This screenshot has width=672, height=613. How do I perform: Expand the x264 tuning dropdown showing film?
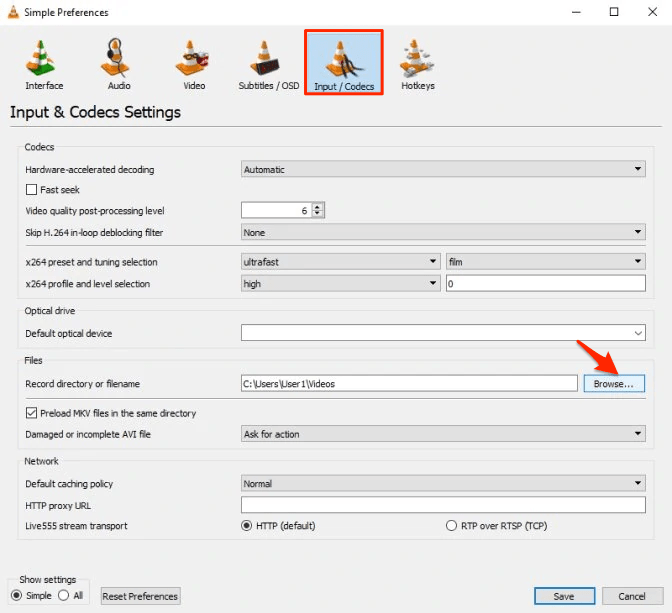click(546, 261)
